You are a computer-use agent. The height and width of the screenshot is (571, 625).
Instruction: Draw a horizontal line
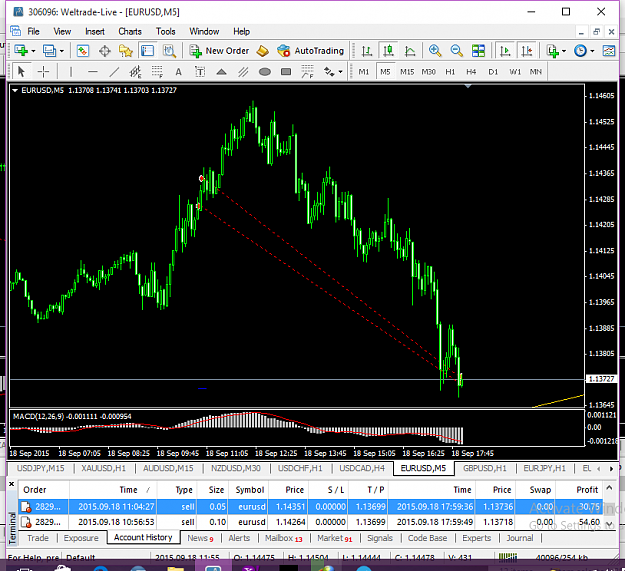(92, 72)
